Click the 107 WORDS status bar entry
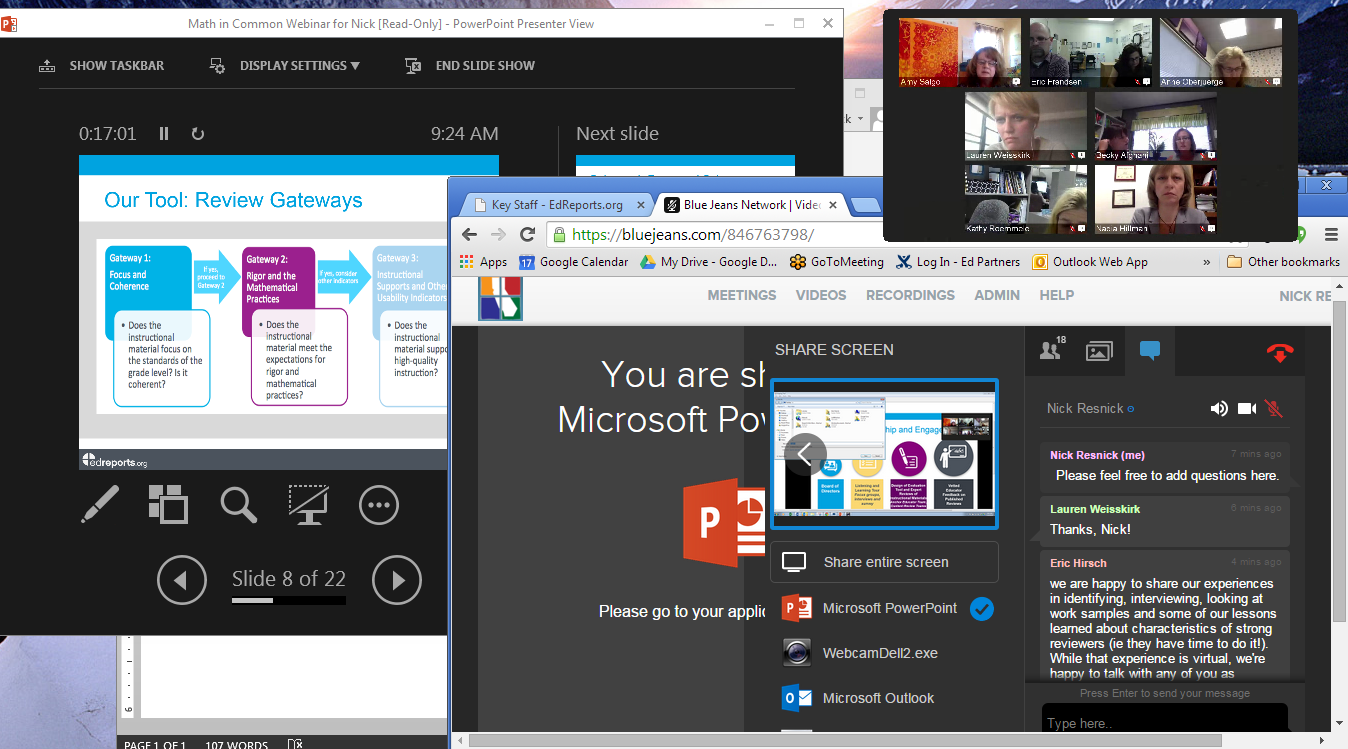The height and width of the screenshot is (749, 1348). (236, 744)
